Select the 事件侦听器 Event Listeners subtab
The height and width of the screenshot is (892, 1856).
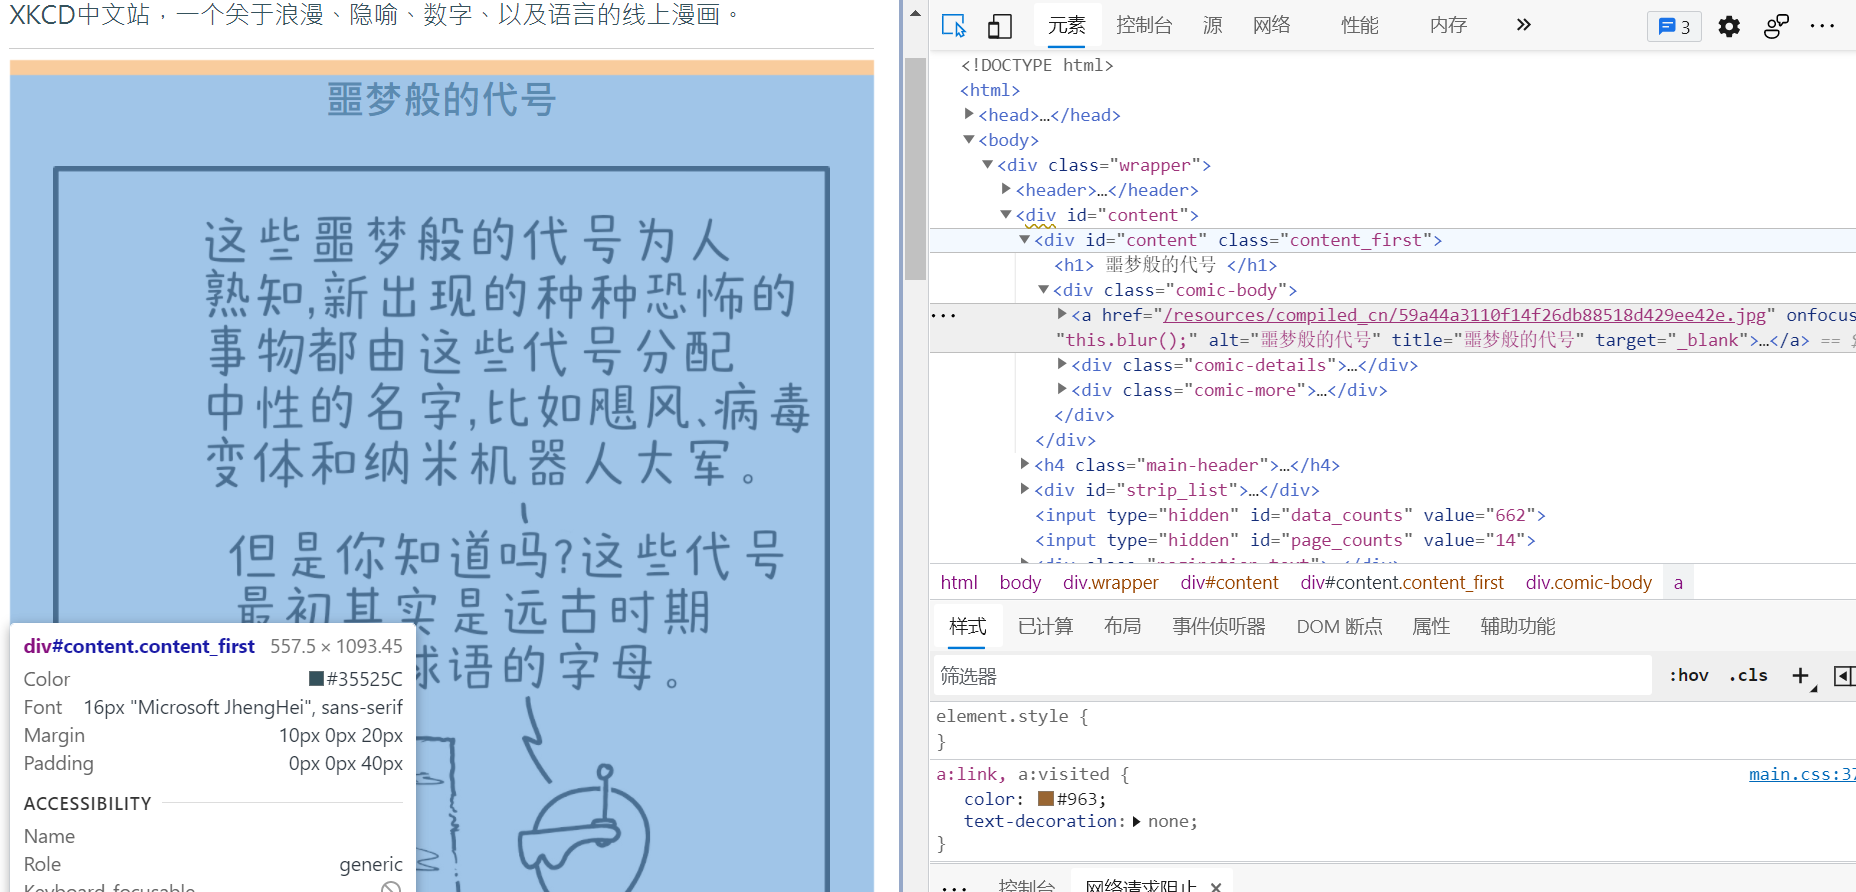click(x=1219, y=627)
